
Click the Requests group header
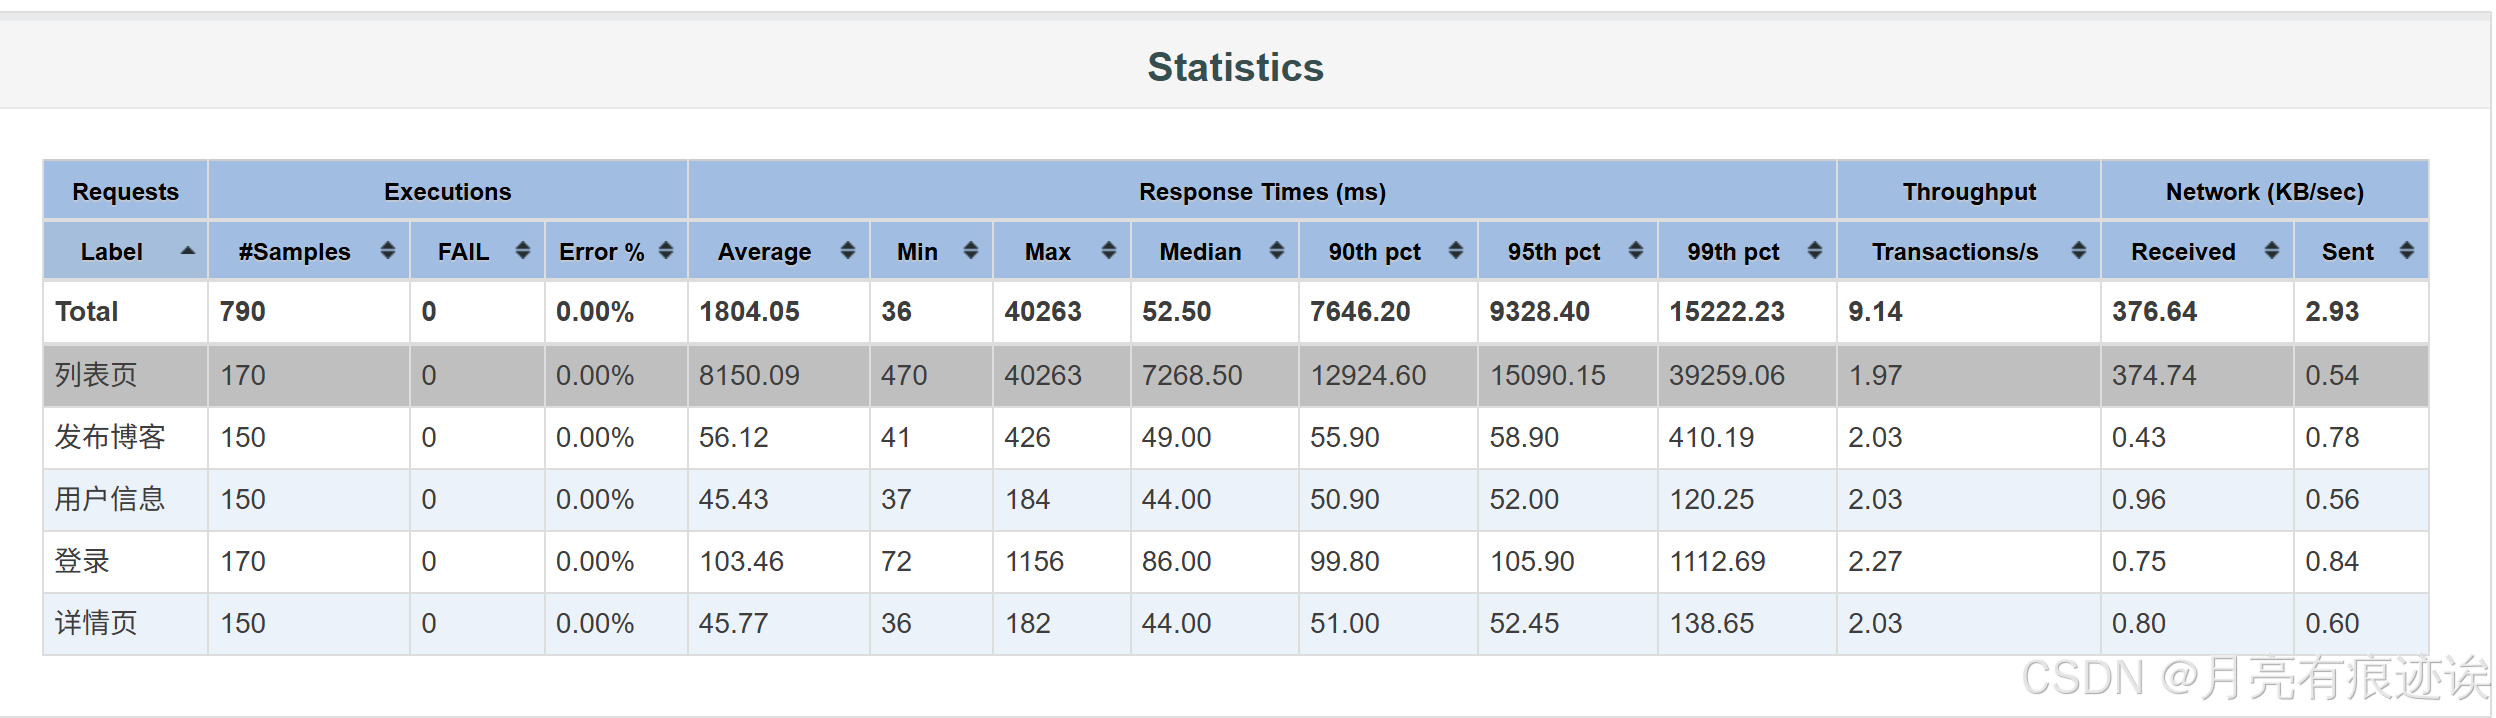126,191
